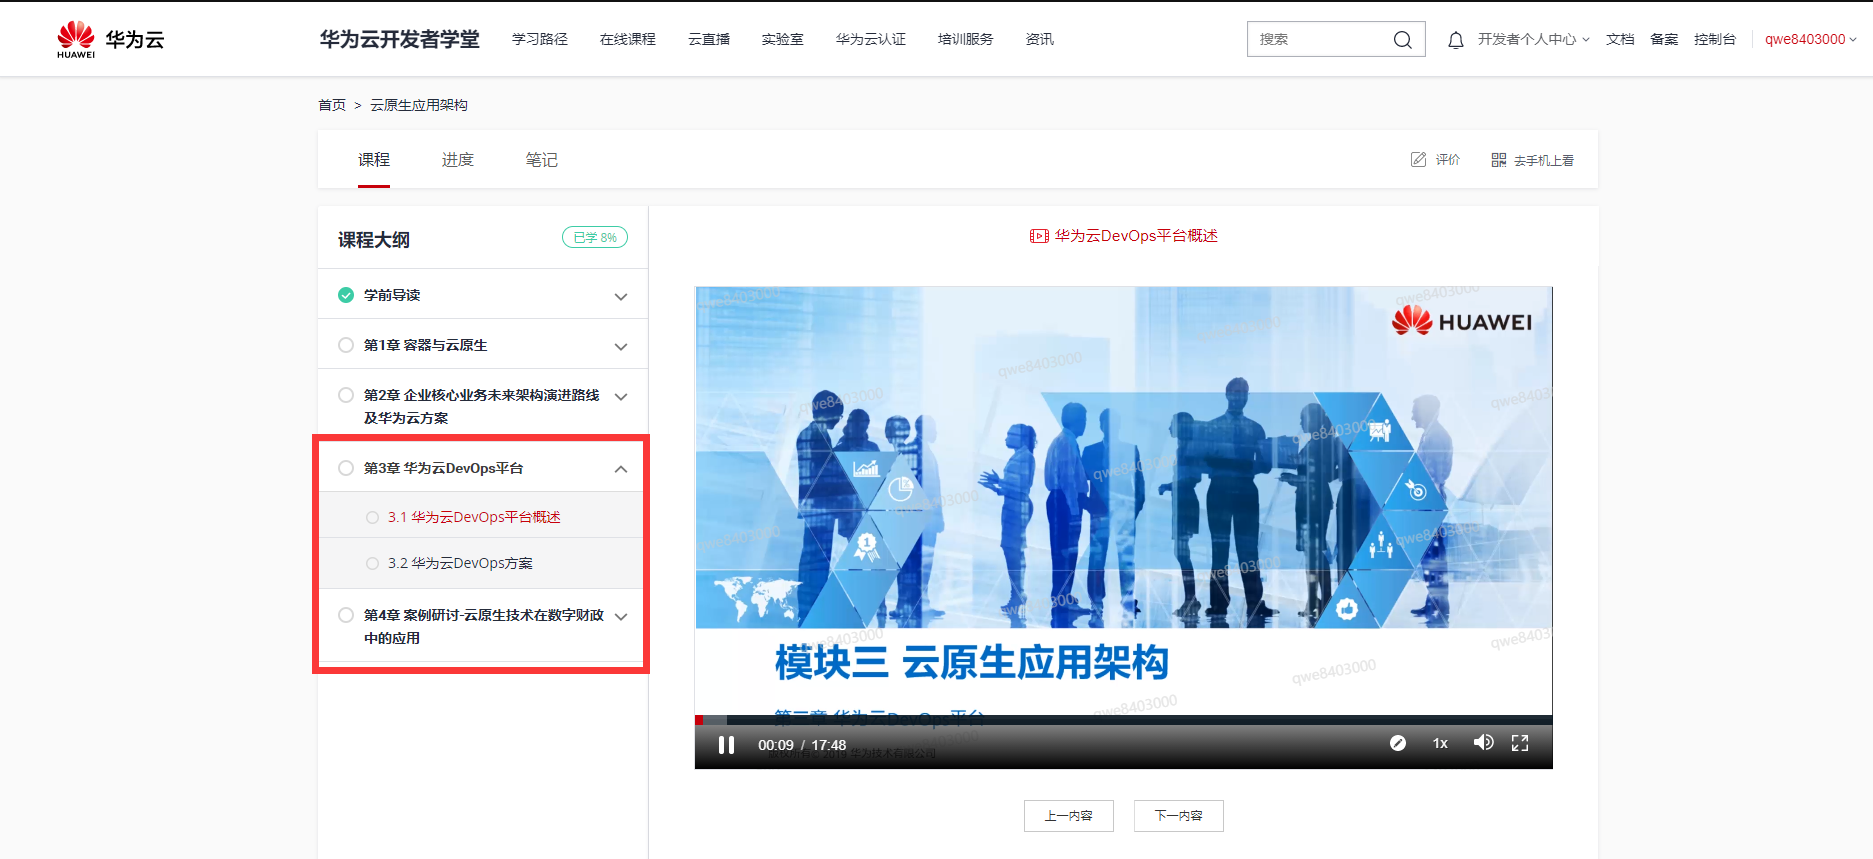Image resolution: width=1873 pixels, height=859 pixels.
Task: Change the 1x playback speed
Action: click(x=1440, y=743)
